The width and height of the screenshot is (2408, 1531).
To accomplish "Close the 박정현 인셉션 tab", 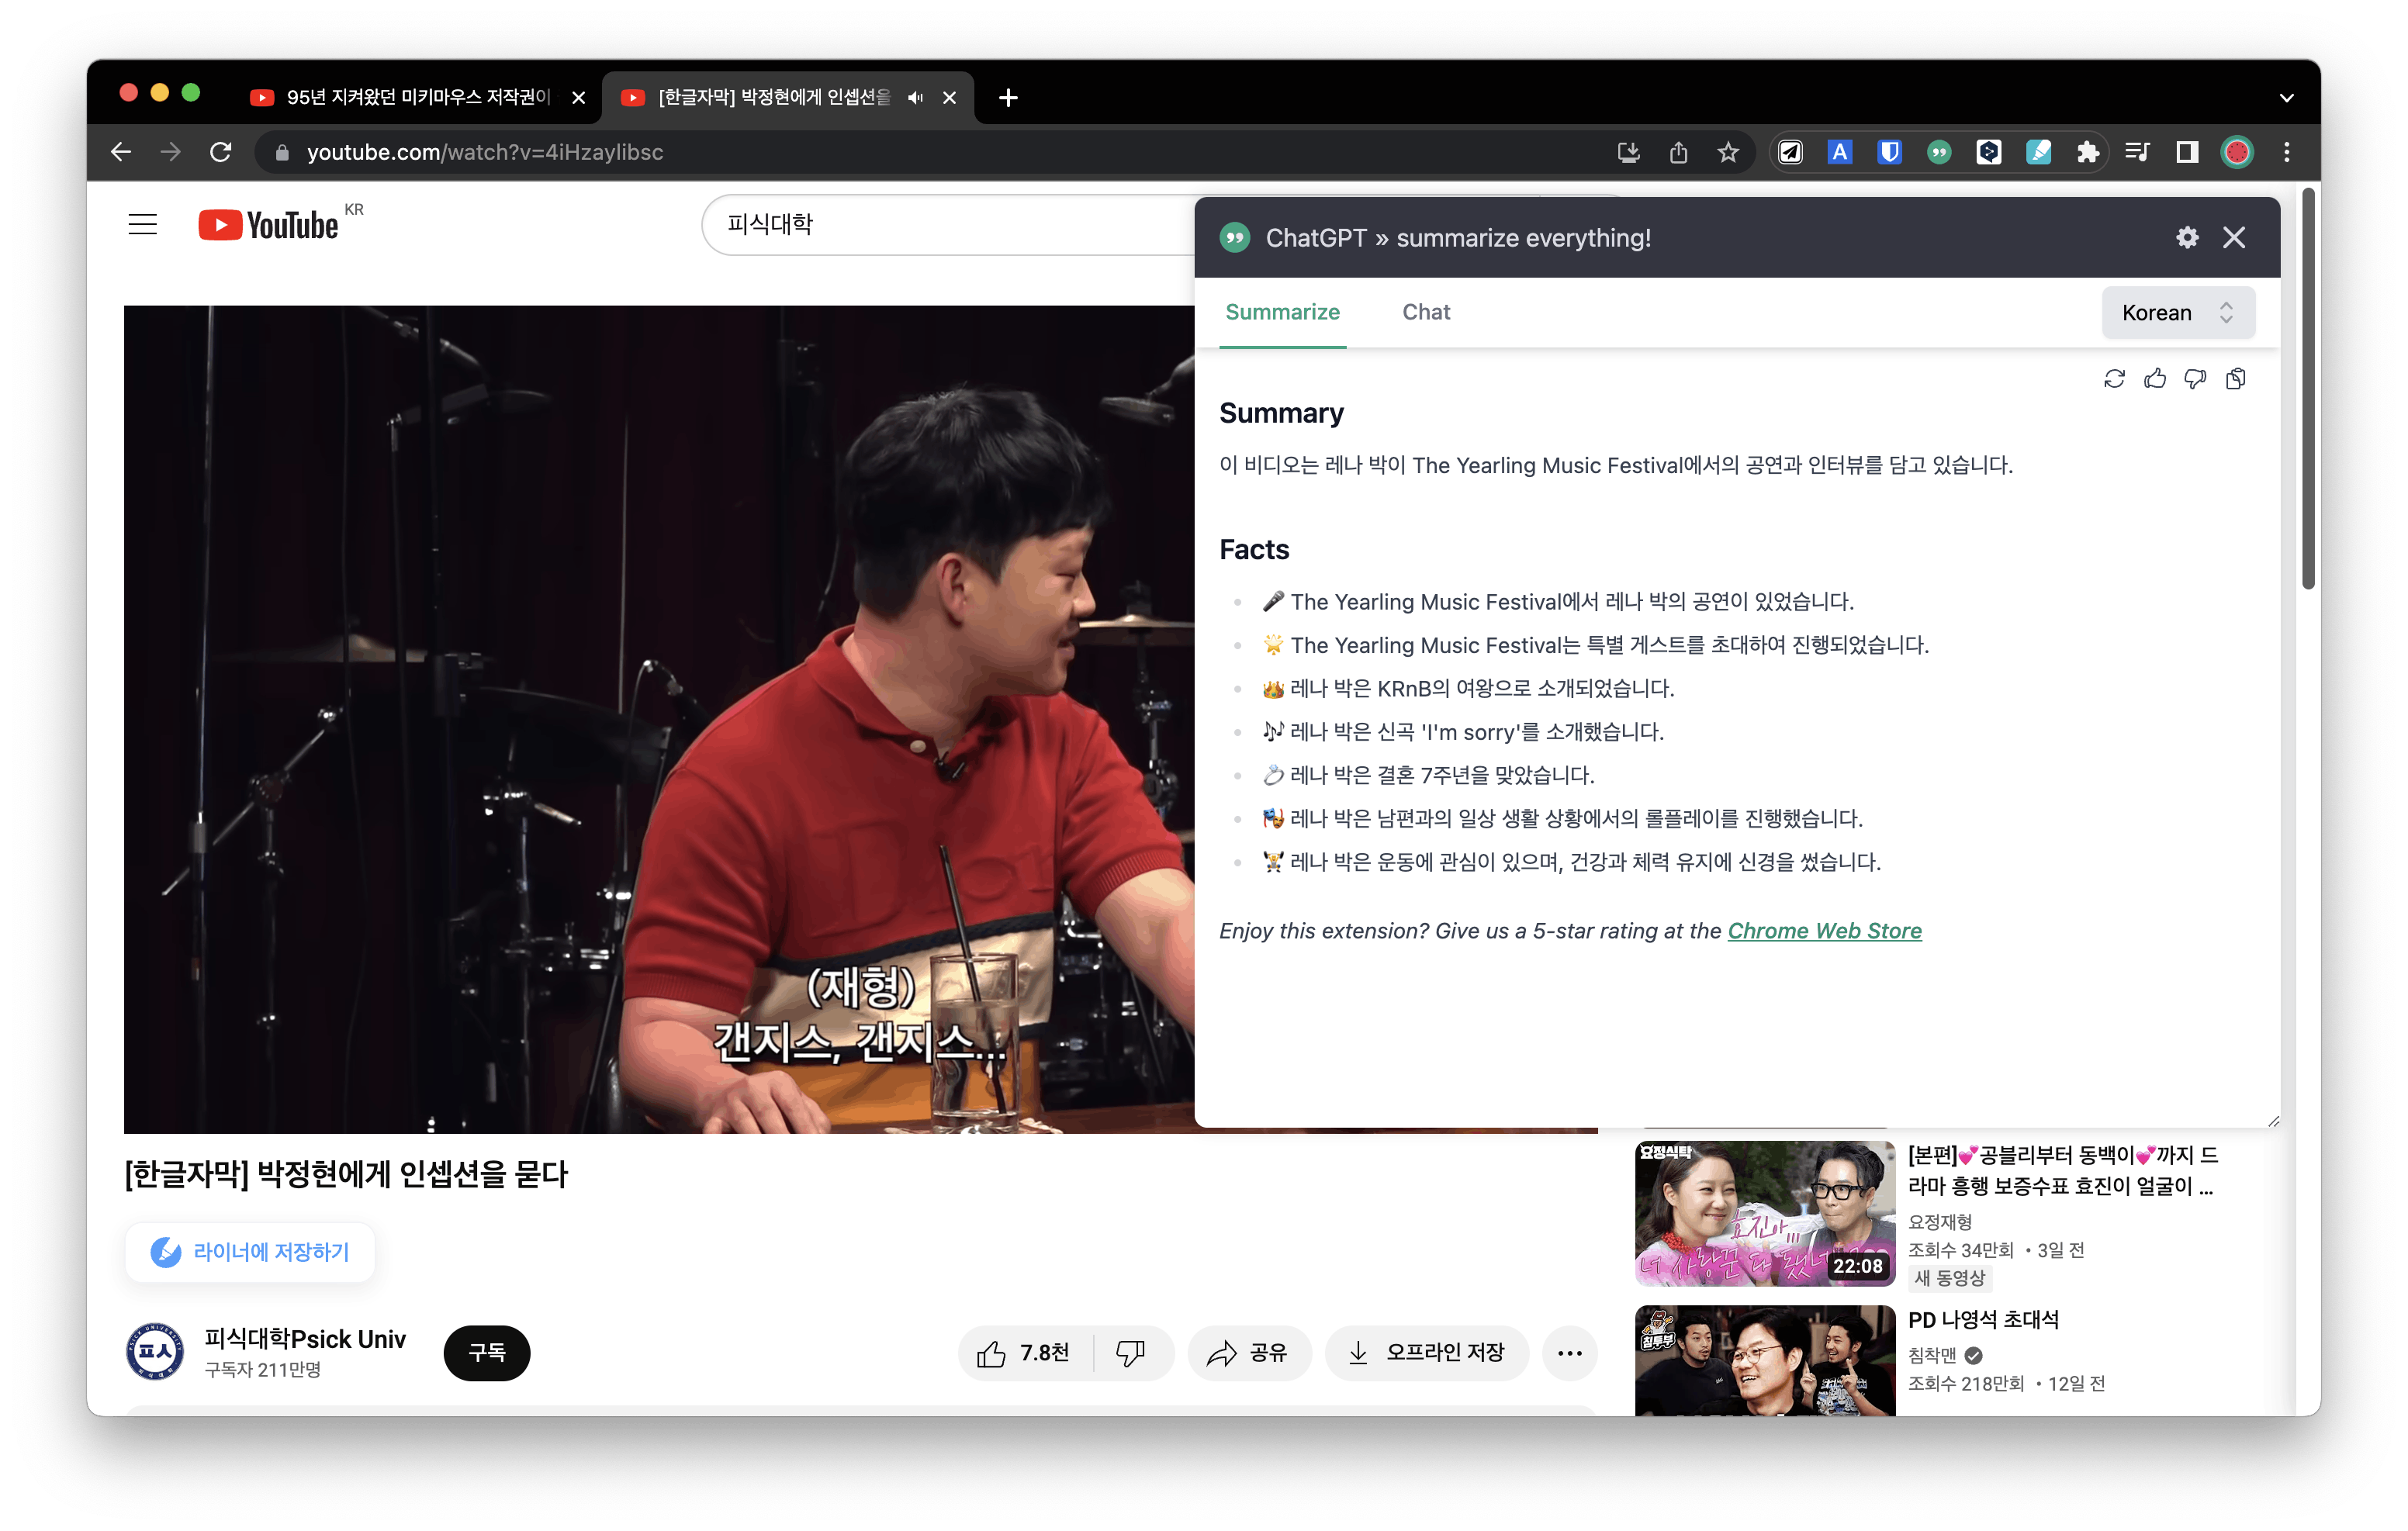I will (949, 98).
